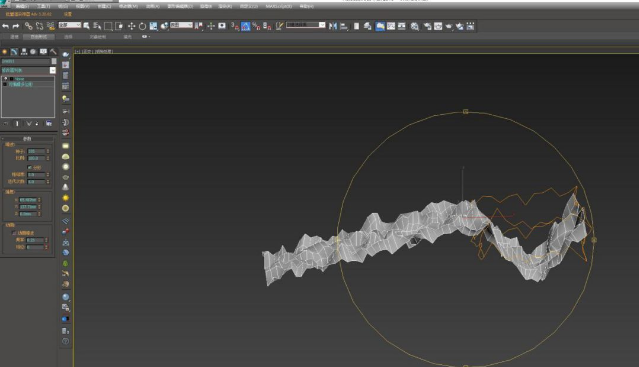
Task: Click the Undo arrow in main toolbar
Action: point(5,26)
